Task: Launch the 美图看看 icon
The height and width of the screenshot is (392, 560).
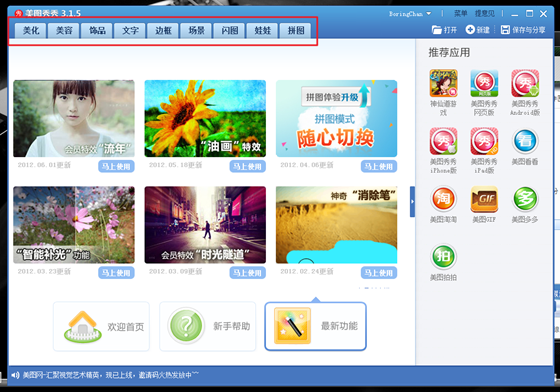Action: click(x=525, y=141)
